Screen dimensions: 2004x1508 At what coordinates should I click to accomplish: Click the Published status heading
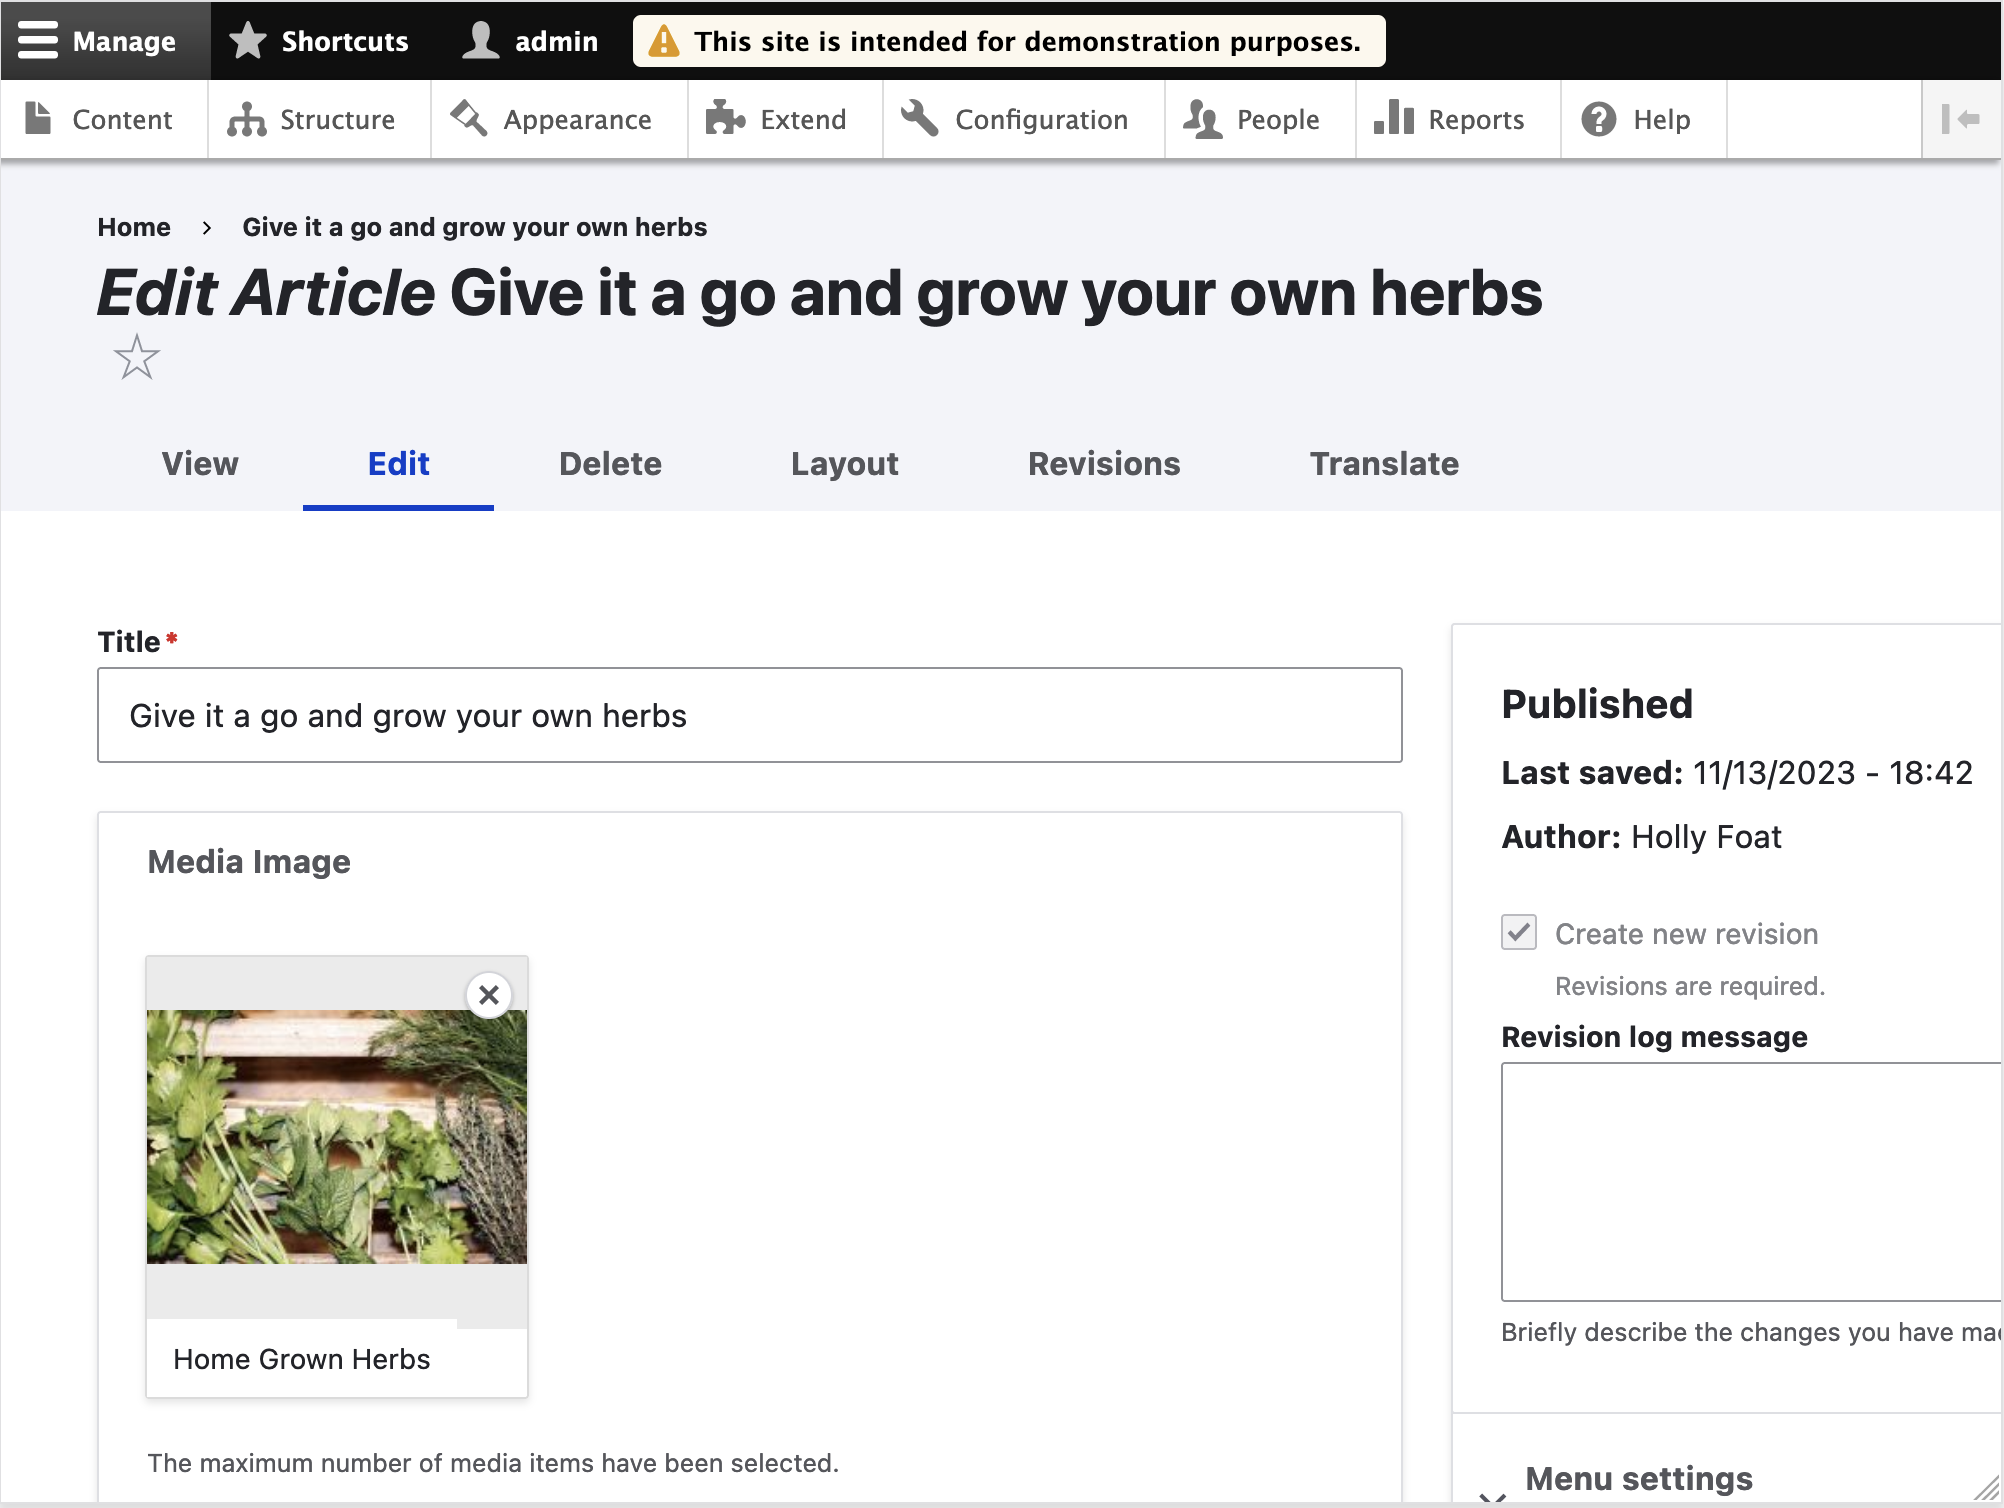coord(1597,704)
